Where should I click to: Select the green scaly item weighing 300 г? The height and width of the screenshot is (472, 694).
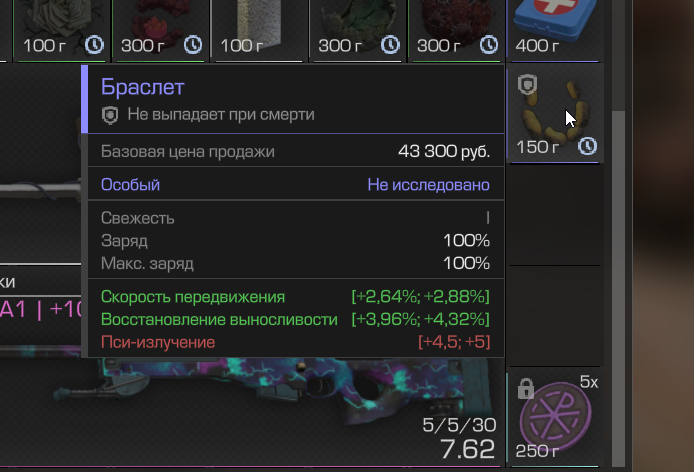(355, 30)
